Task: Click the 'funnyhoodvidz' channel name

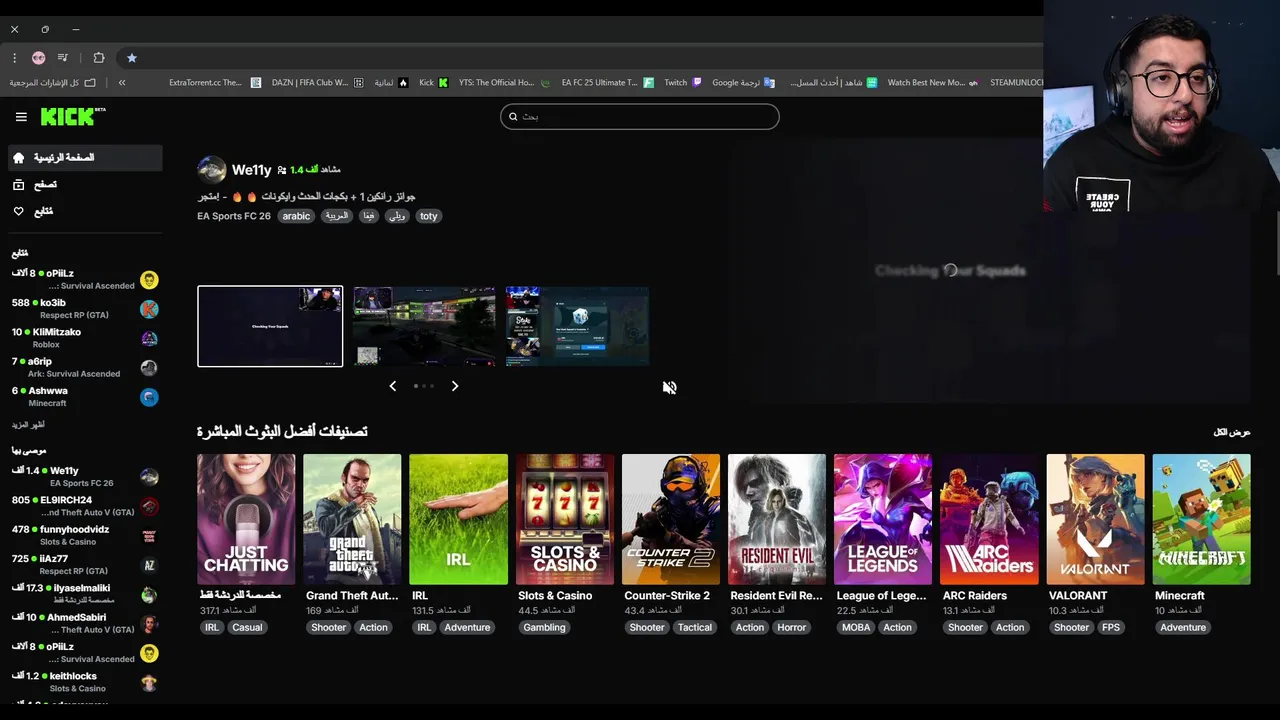Action: [x=75, y=530]
